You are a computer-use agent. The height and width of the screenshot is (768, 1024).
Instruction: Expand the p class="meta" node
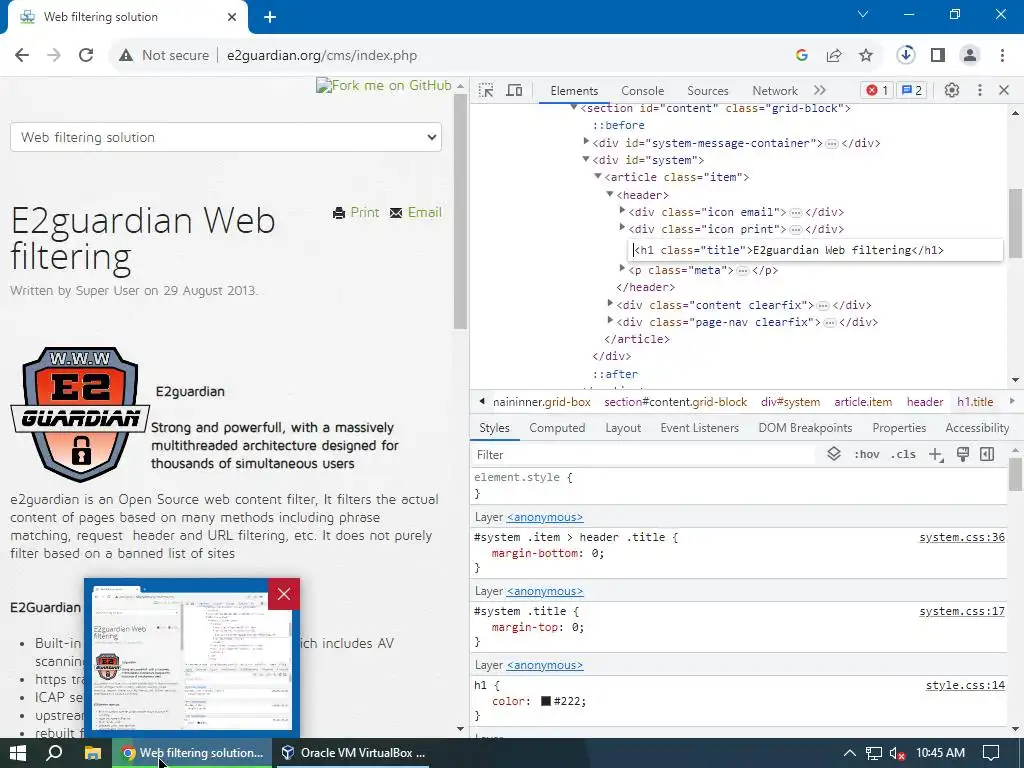[622, 268]
